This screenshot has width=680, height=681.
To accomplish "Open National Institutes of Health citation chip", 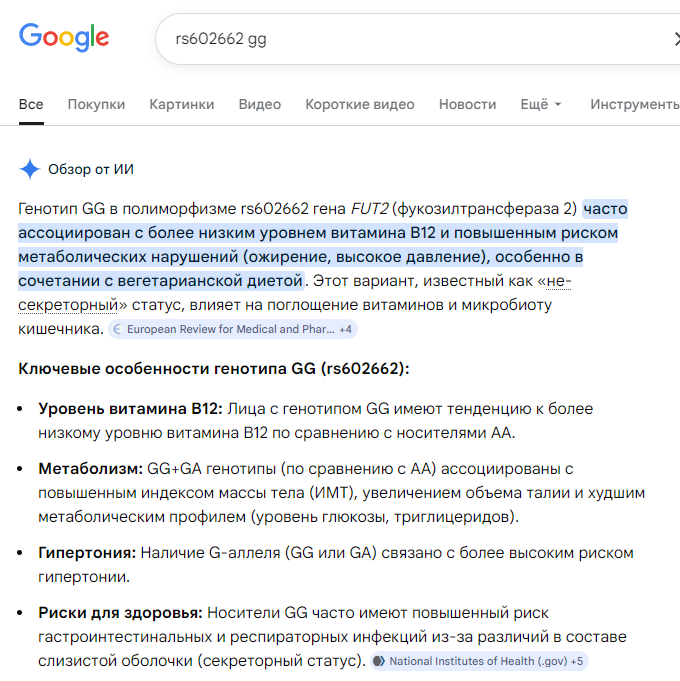I will pos(479,661).
